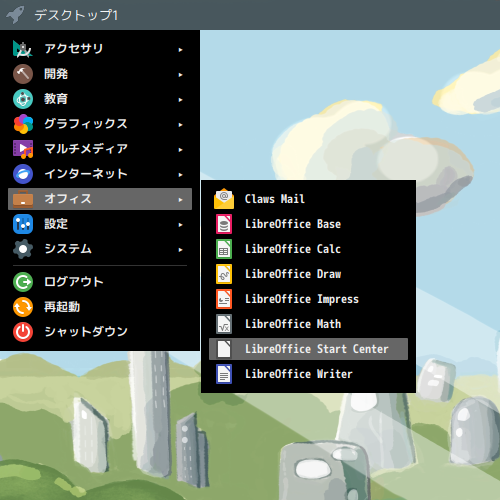Click the green ログアウト icon

23,282
